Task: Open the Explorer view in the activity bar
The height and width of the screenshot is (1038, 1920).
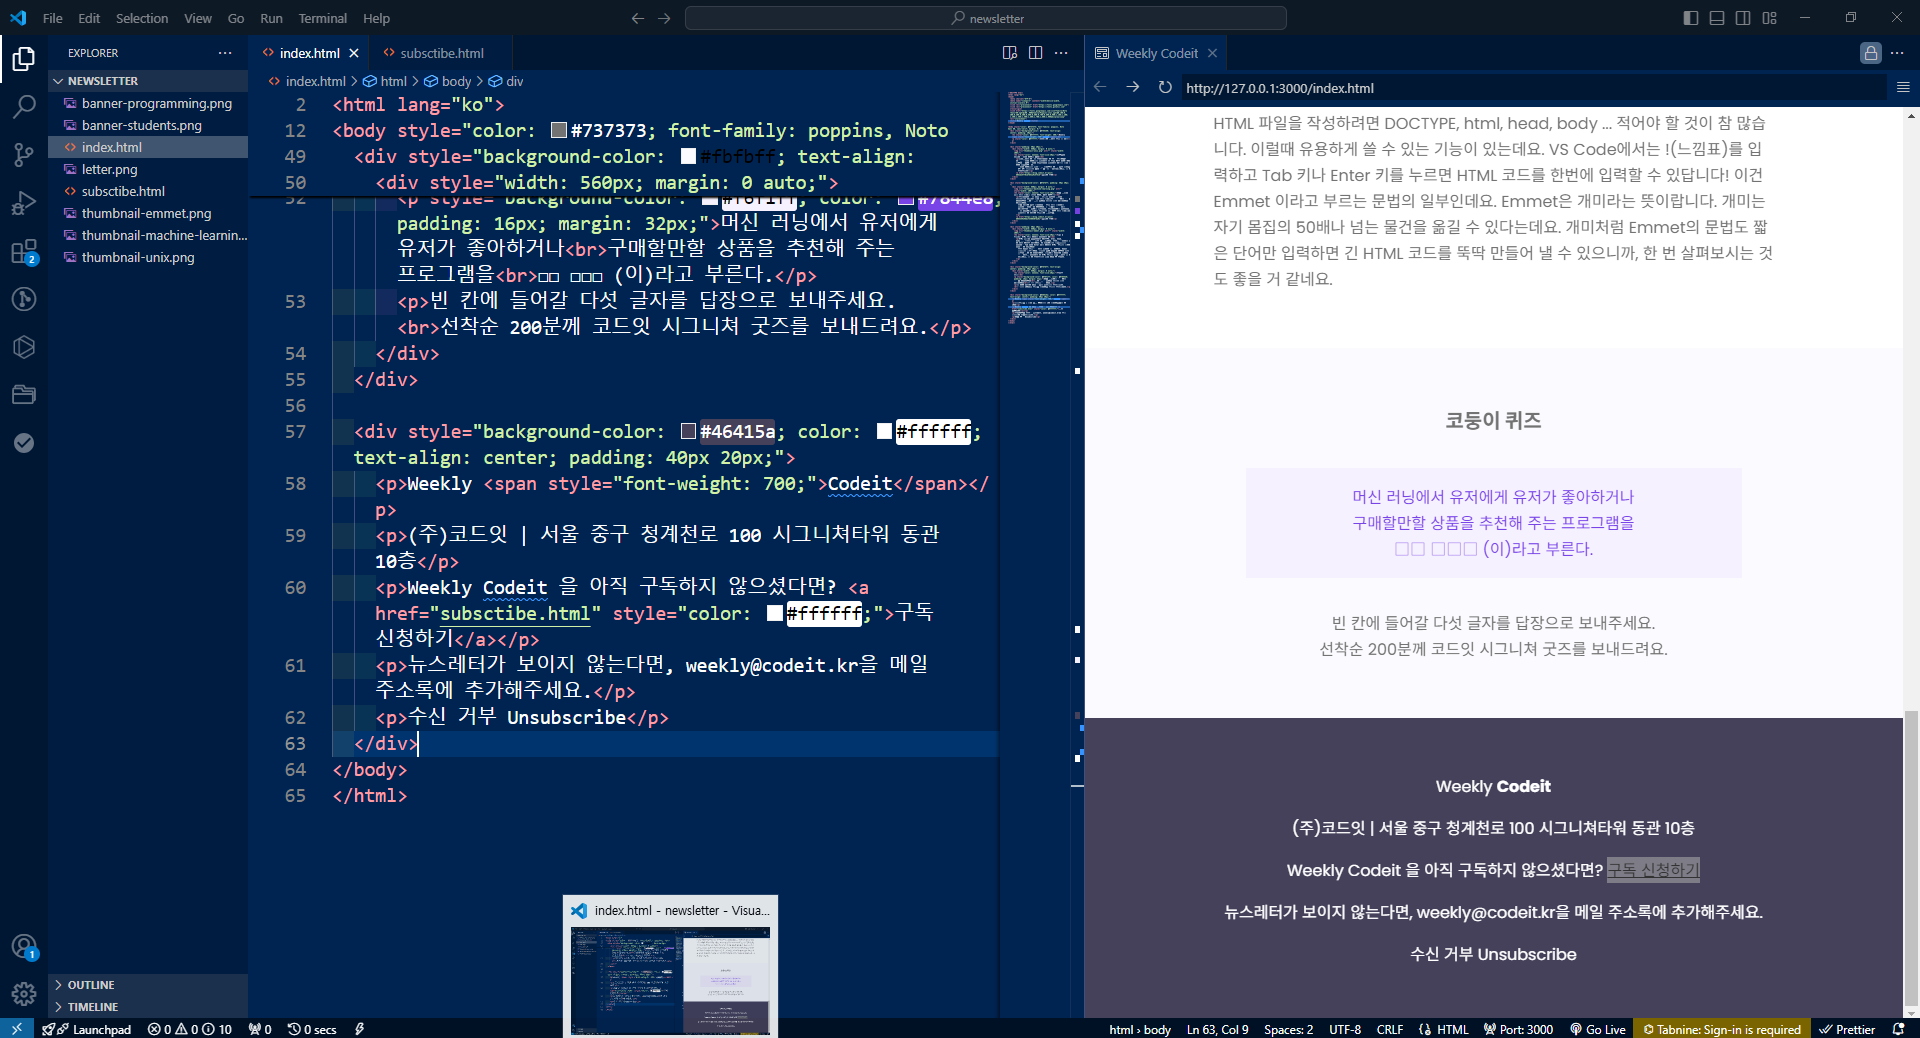Action: click(24, 60)
